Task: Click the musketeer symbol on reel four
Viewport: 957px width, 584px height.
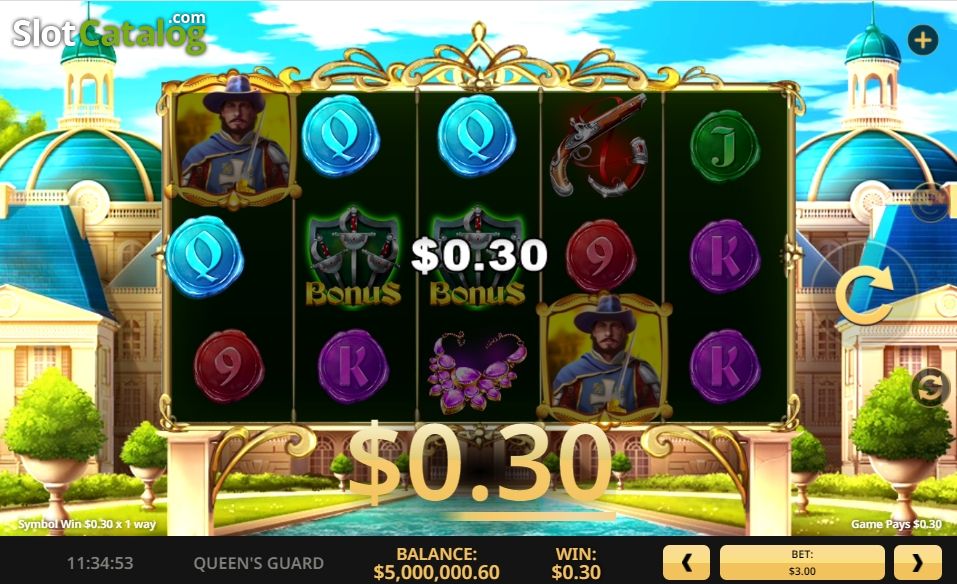Action: (603, 358)
